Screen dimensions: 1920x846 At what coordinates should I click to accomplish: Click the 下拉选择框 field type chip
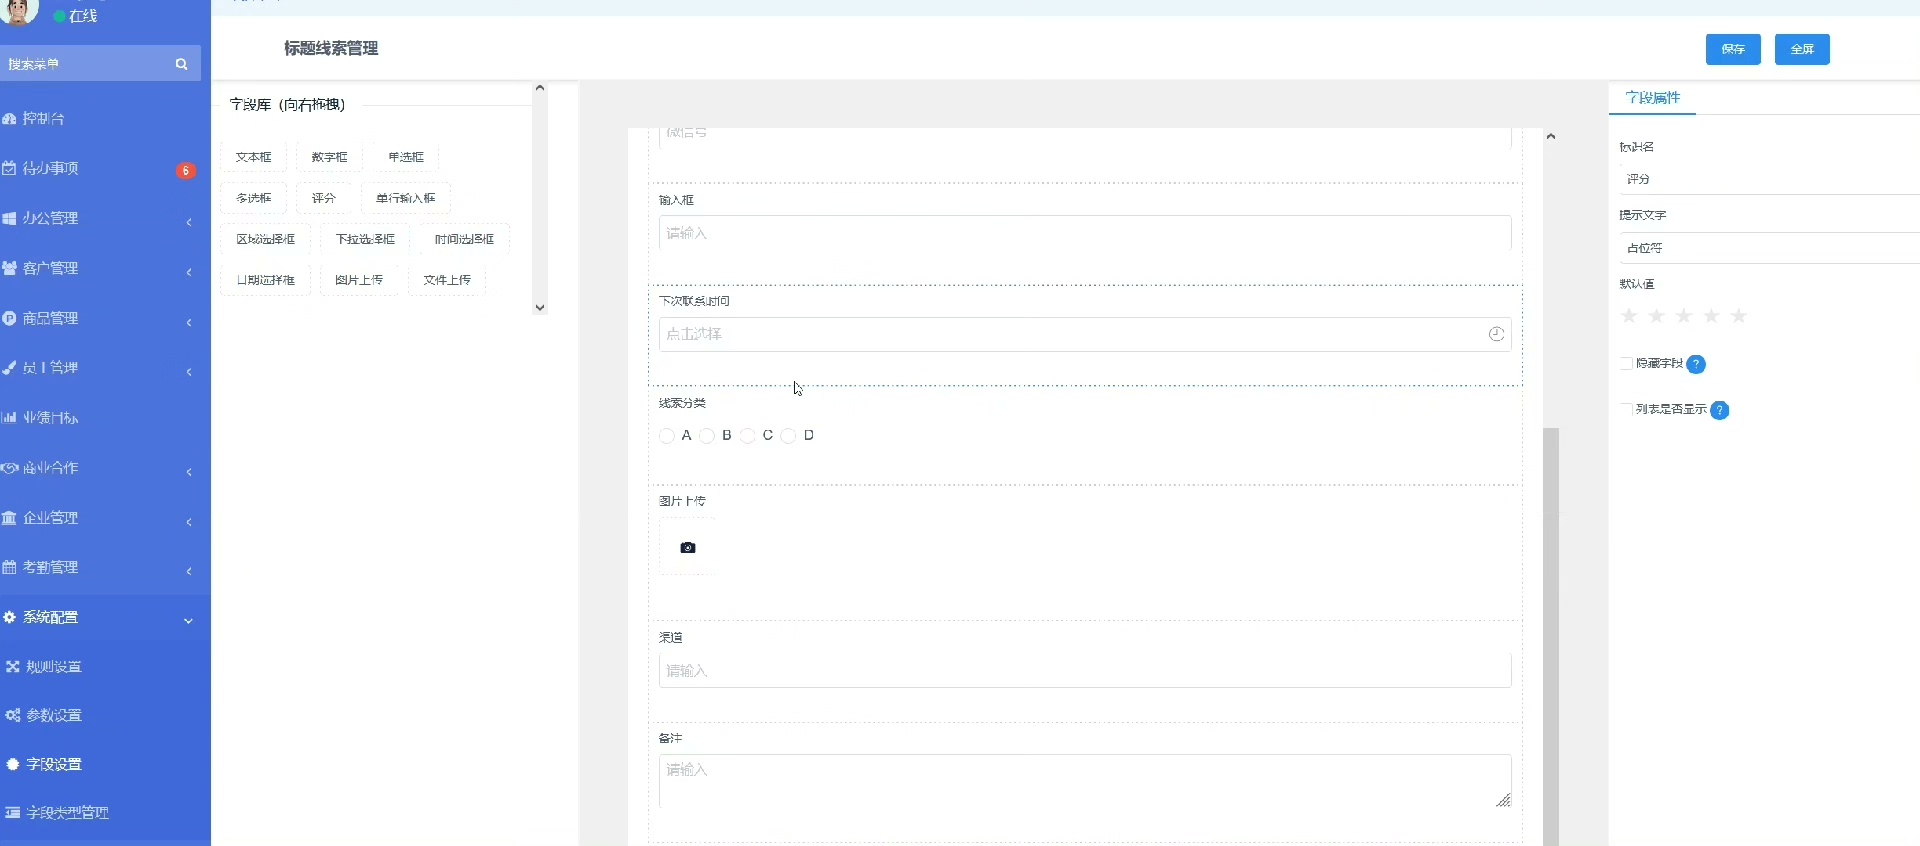pos(365,239)
